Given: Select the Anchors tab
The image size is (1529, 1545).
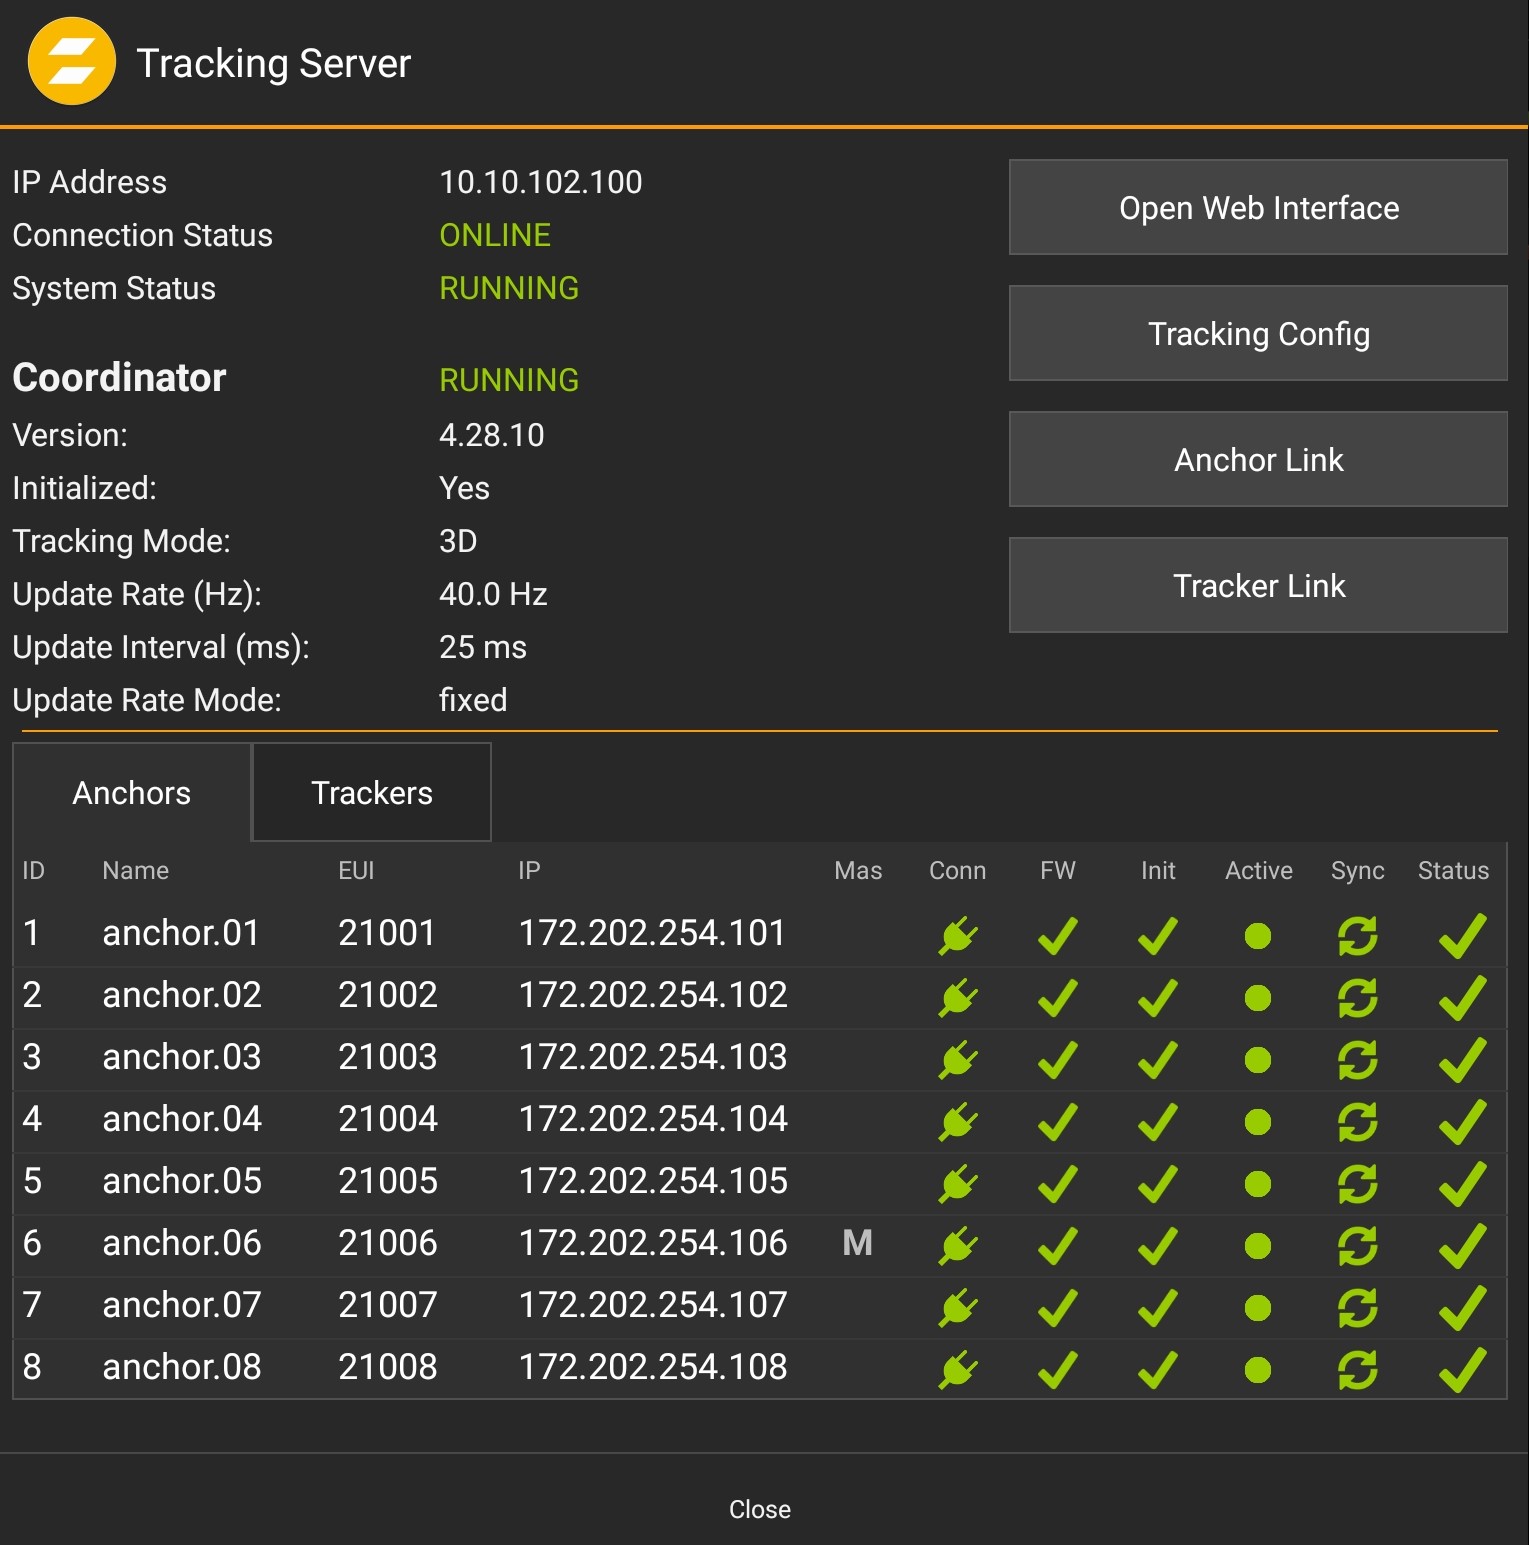Looking at the screenshot, I should [130, 792].
